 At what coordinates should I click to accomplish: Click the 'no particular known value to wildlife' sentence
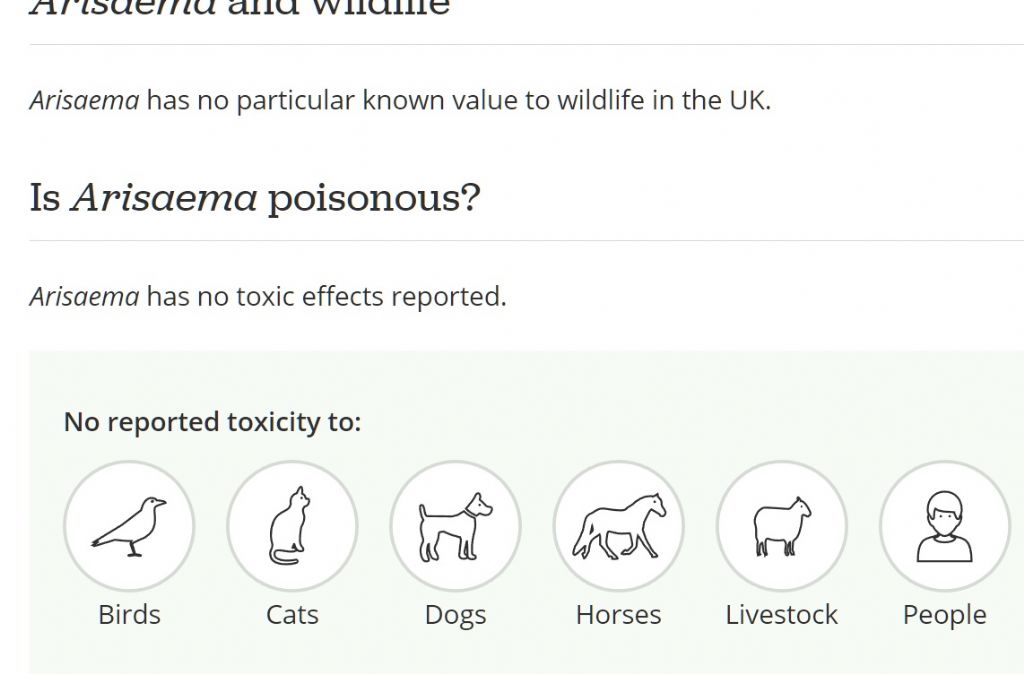point(400,101)
